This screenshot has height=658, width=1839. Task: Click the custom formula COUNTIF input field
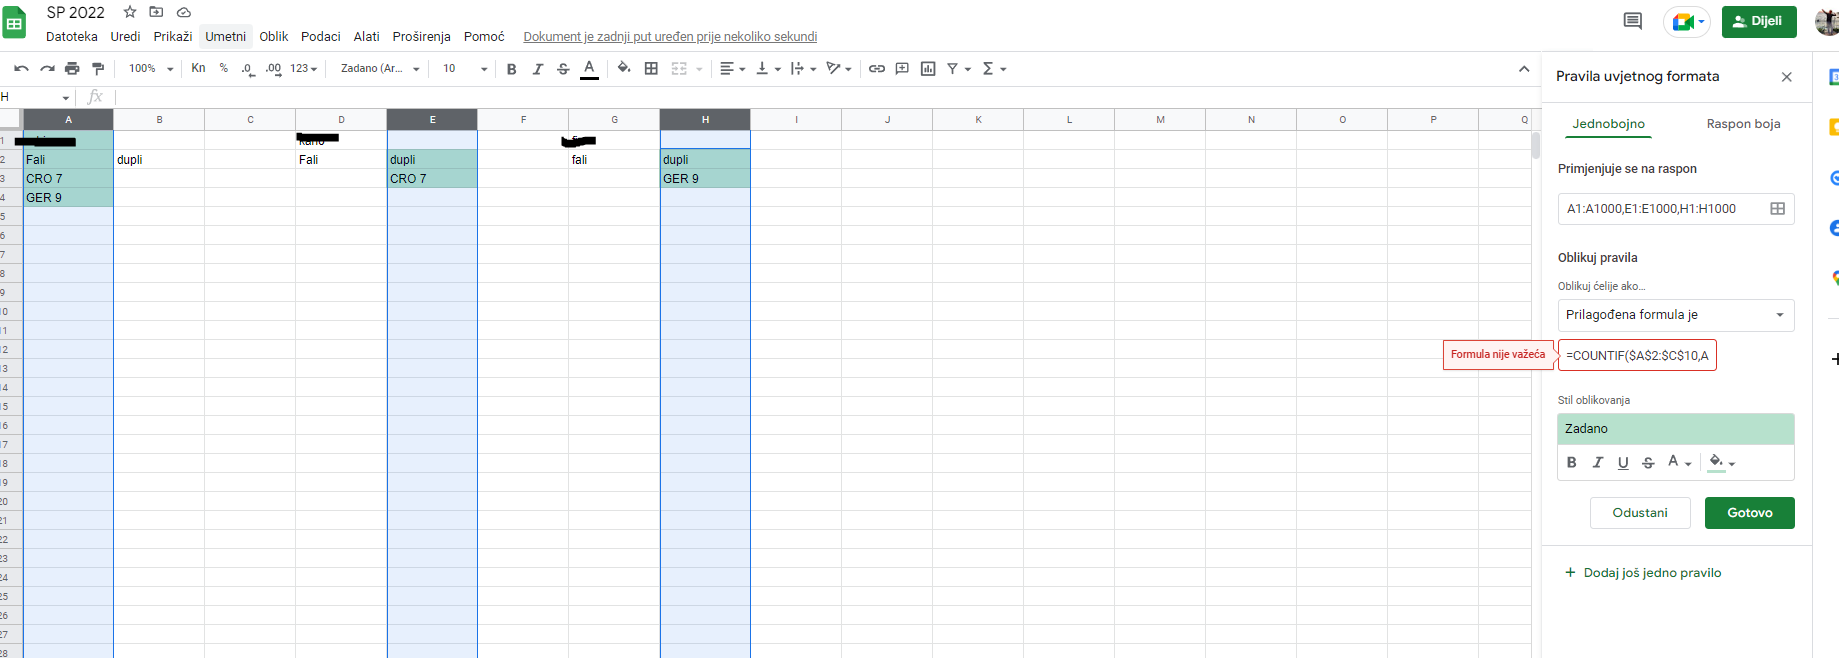coord(1637,356)
